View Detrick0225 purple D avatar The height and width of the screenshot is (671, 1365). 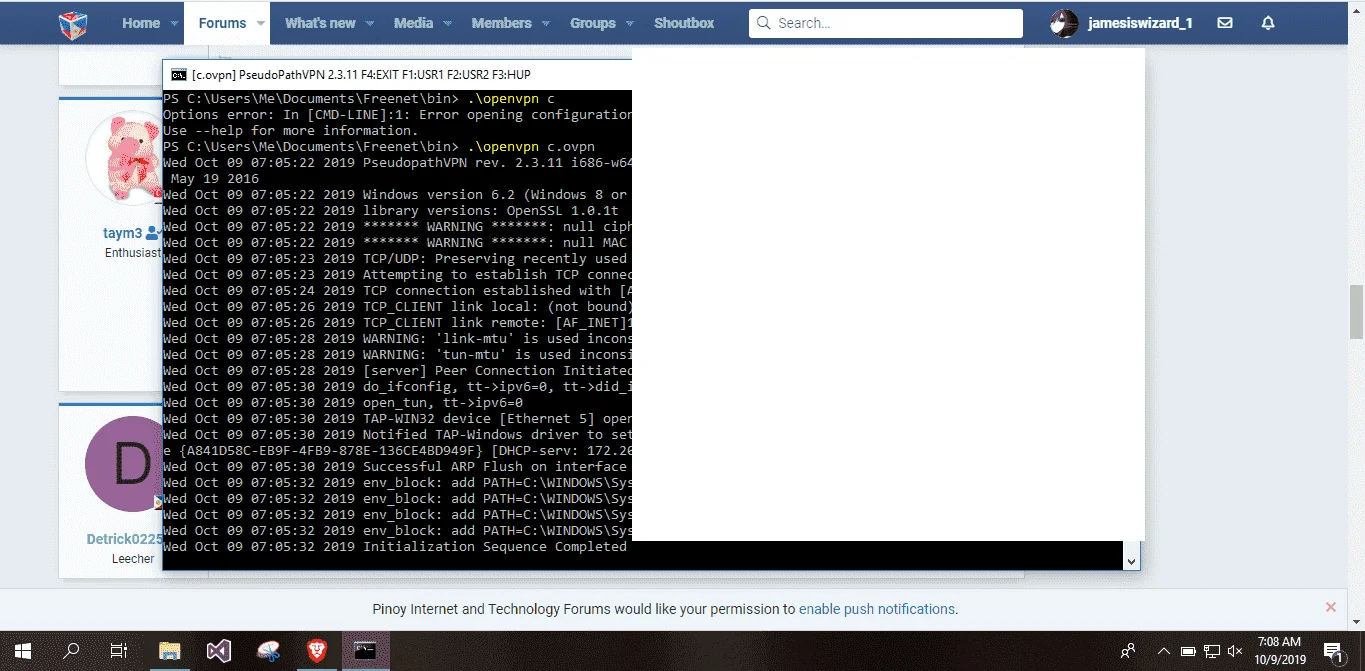(124, 464)
